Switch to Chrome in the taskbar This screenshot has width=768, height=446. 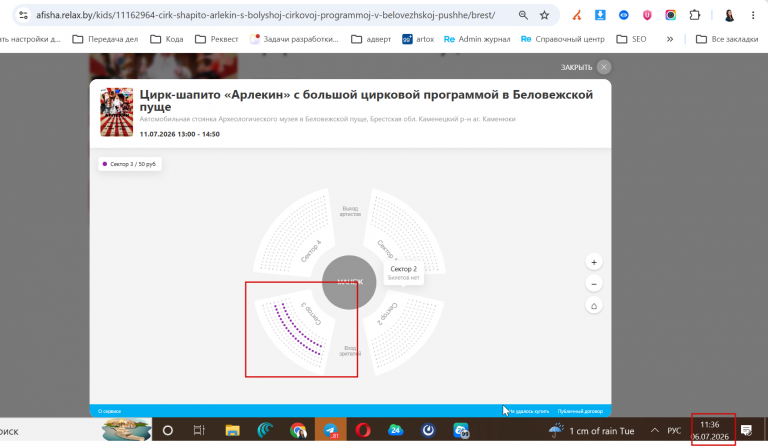298,431
